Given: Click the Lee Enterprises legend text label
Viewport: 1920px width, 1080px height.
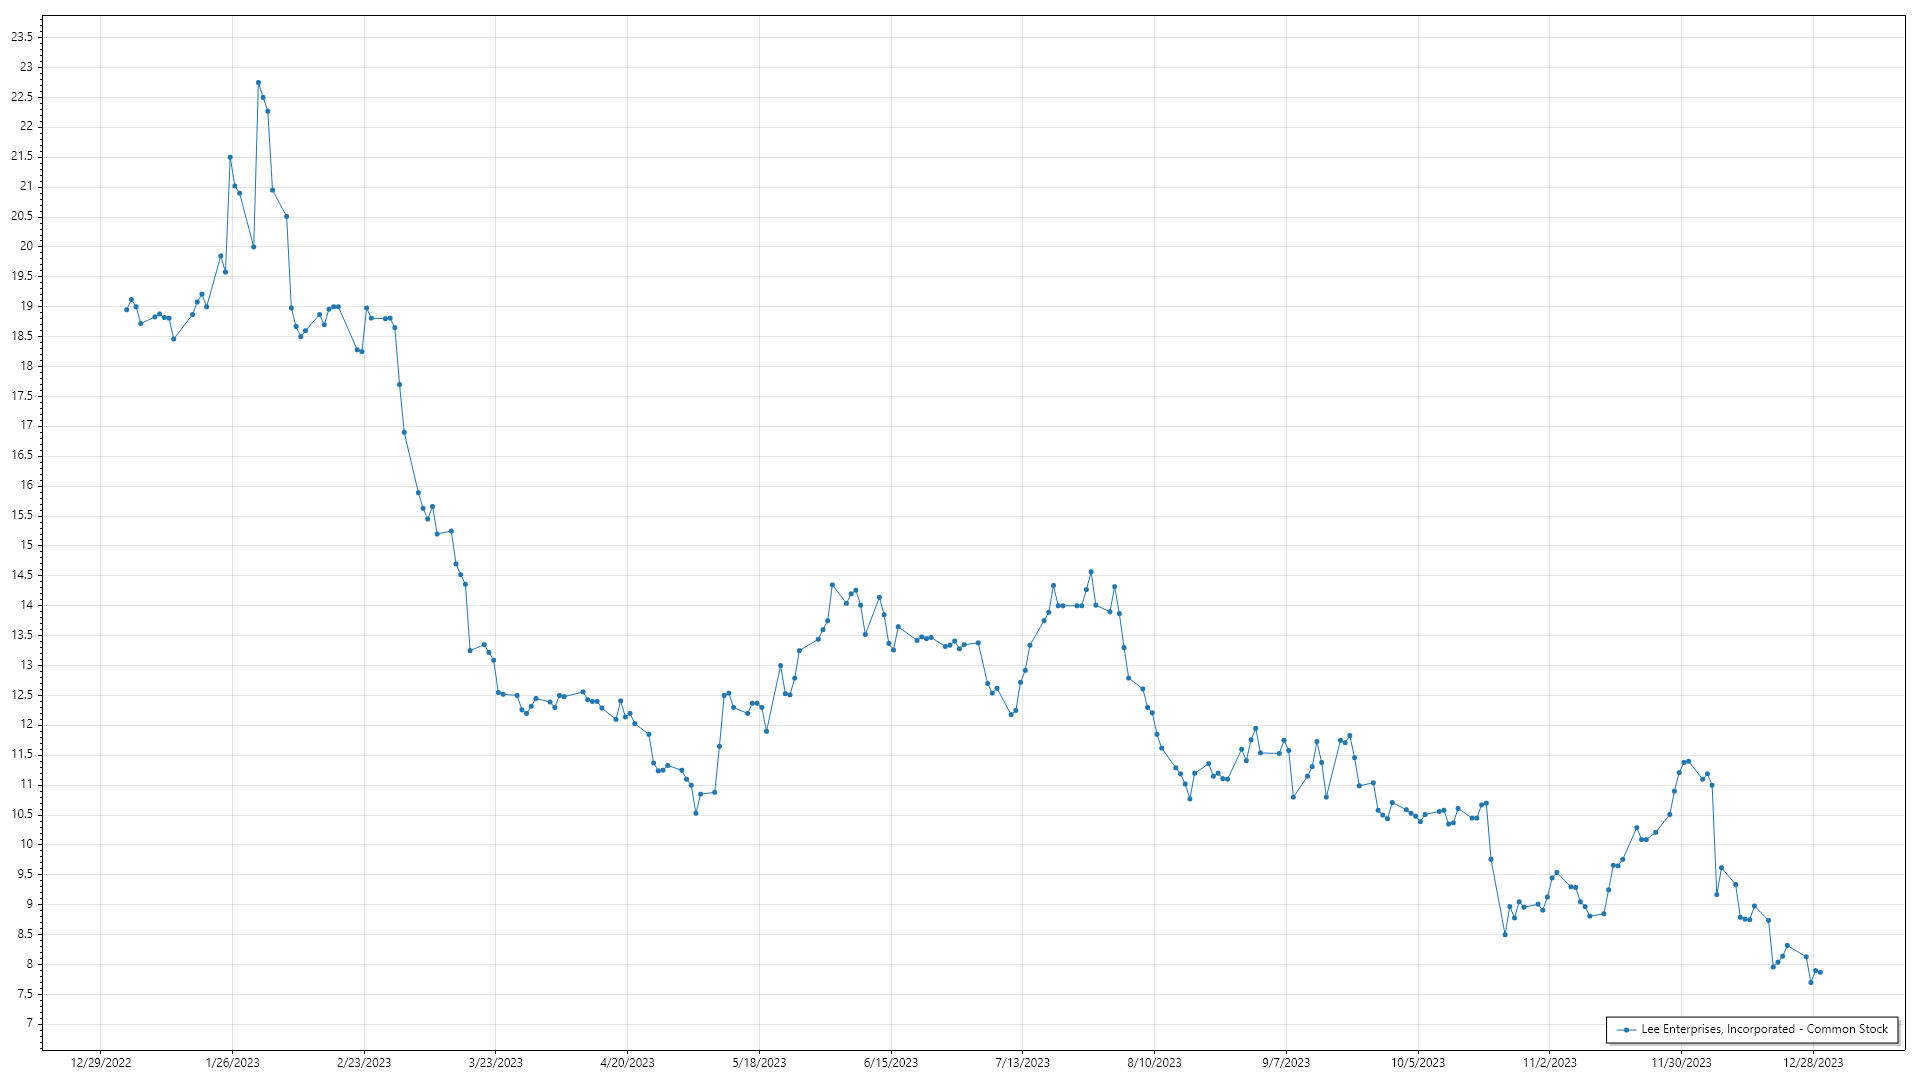Looking at the screenshot, I should pos(1764,1029).
